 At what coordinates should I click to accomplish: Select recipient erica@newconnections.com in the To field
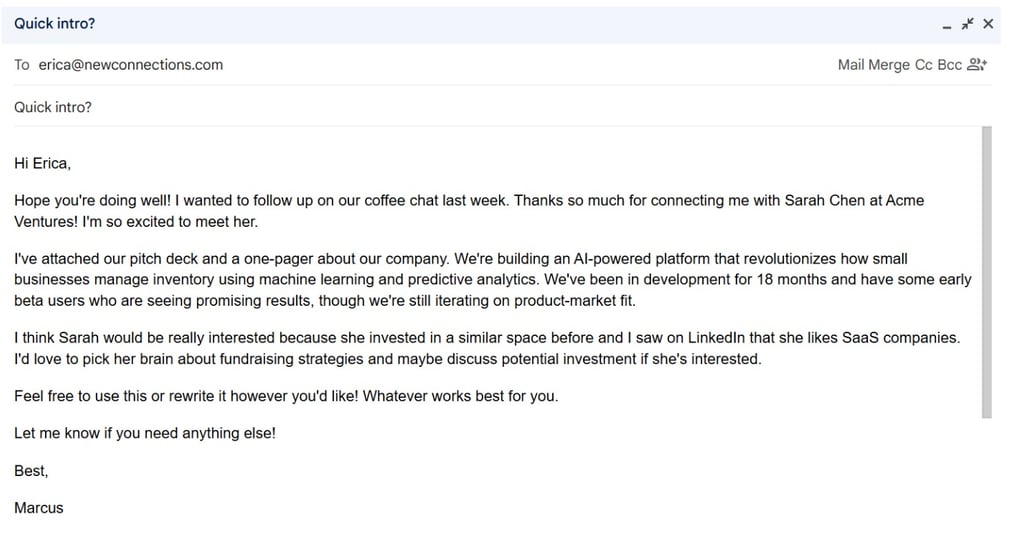pyautogui.click(x=131, y=65)
